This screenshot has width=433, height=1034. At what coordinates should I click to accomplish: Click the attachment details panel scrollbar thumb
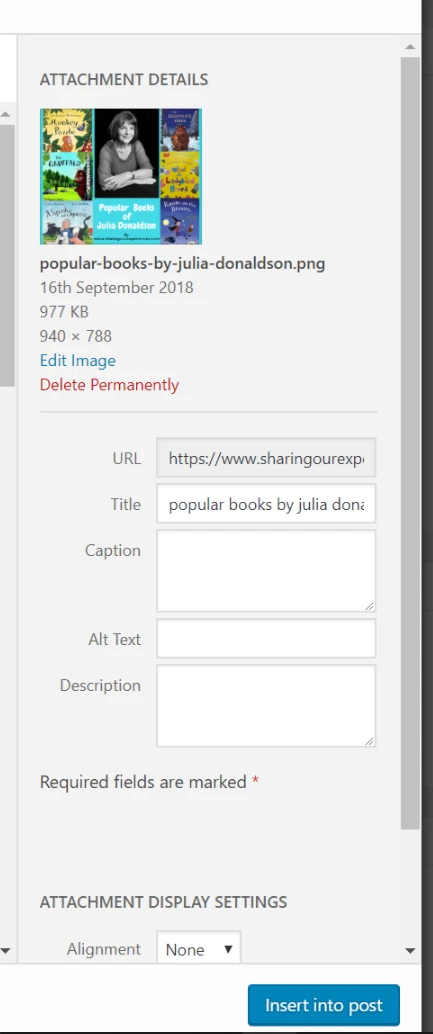click(x=410, y=442)
